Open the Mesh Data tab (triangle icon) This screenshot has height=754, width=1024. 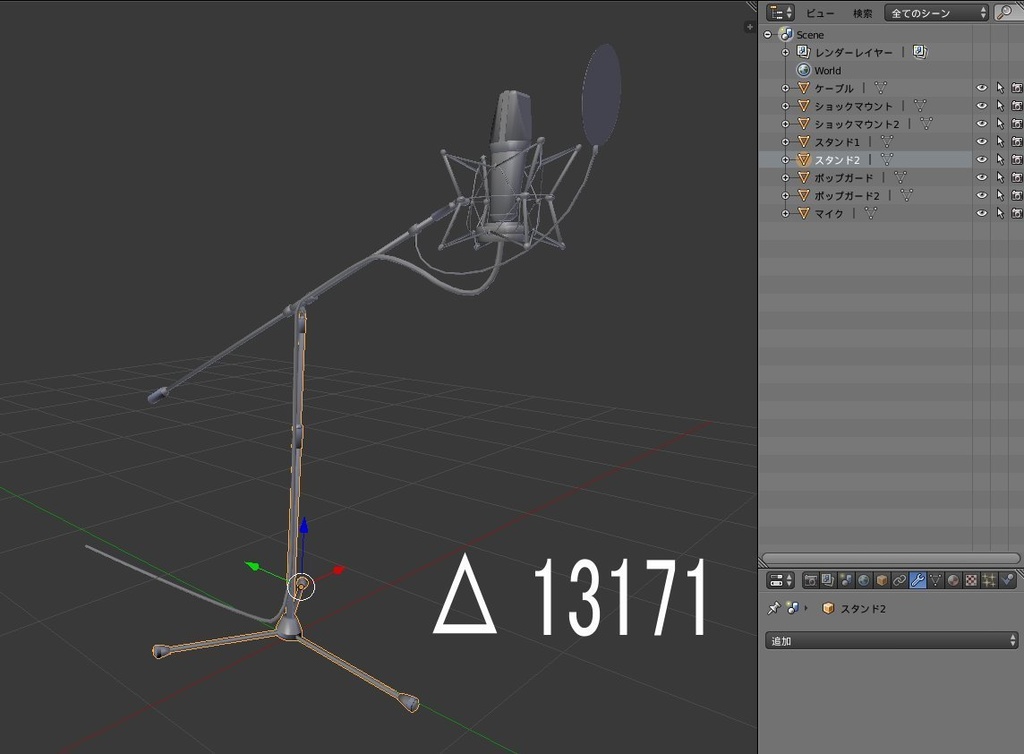[x=935, y=580]
